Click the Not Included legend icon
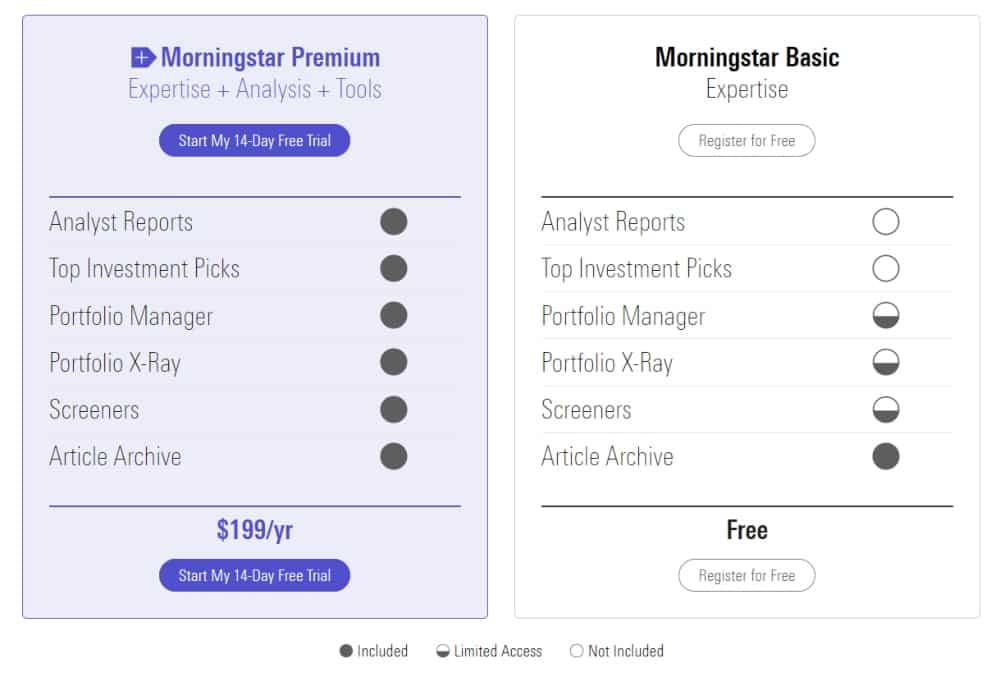The height and width of the screenshot is (677, 1000). (577, 651)
